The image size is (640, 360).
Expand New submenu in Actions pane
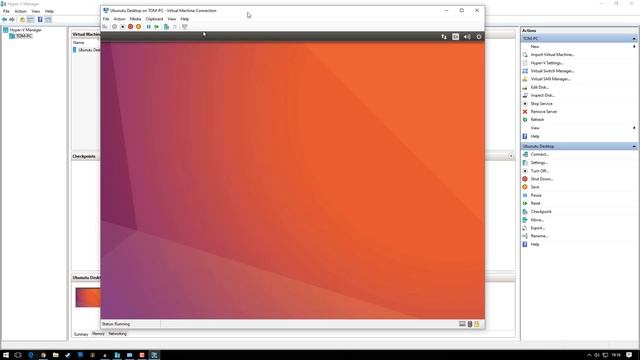pyautogui.click(x=634, y=47)
